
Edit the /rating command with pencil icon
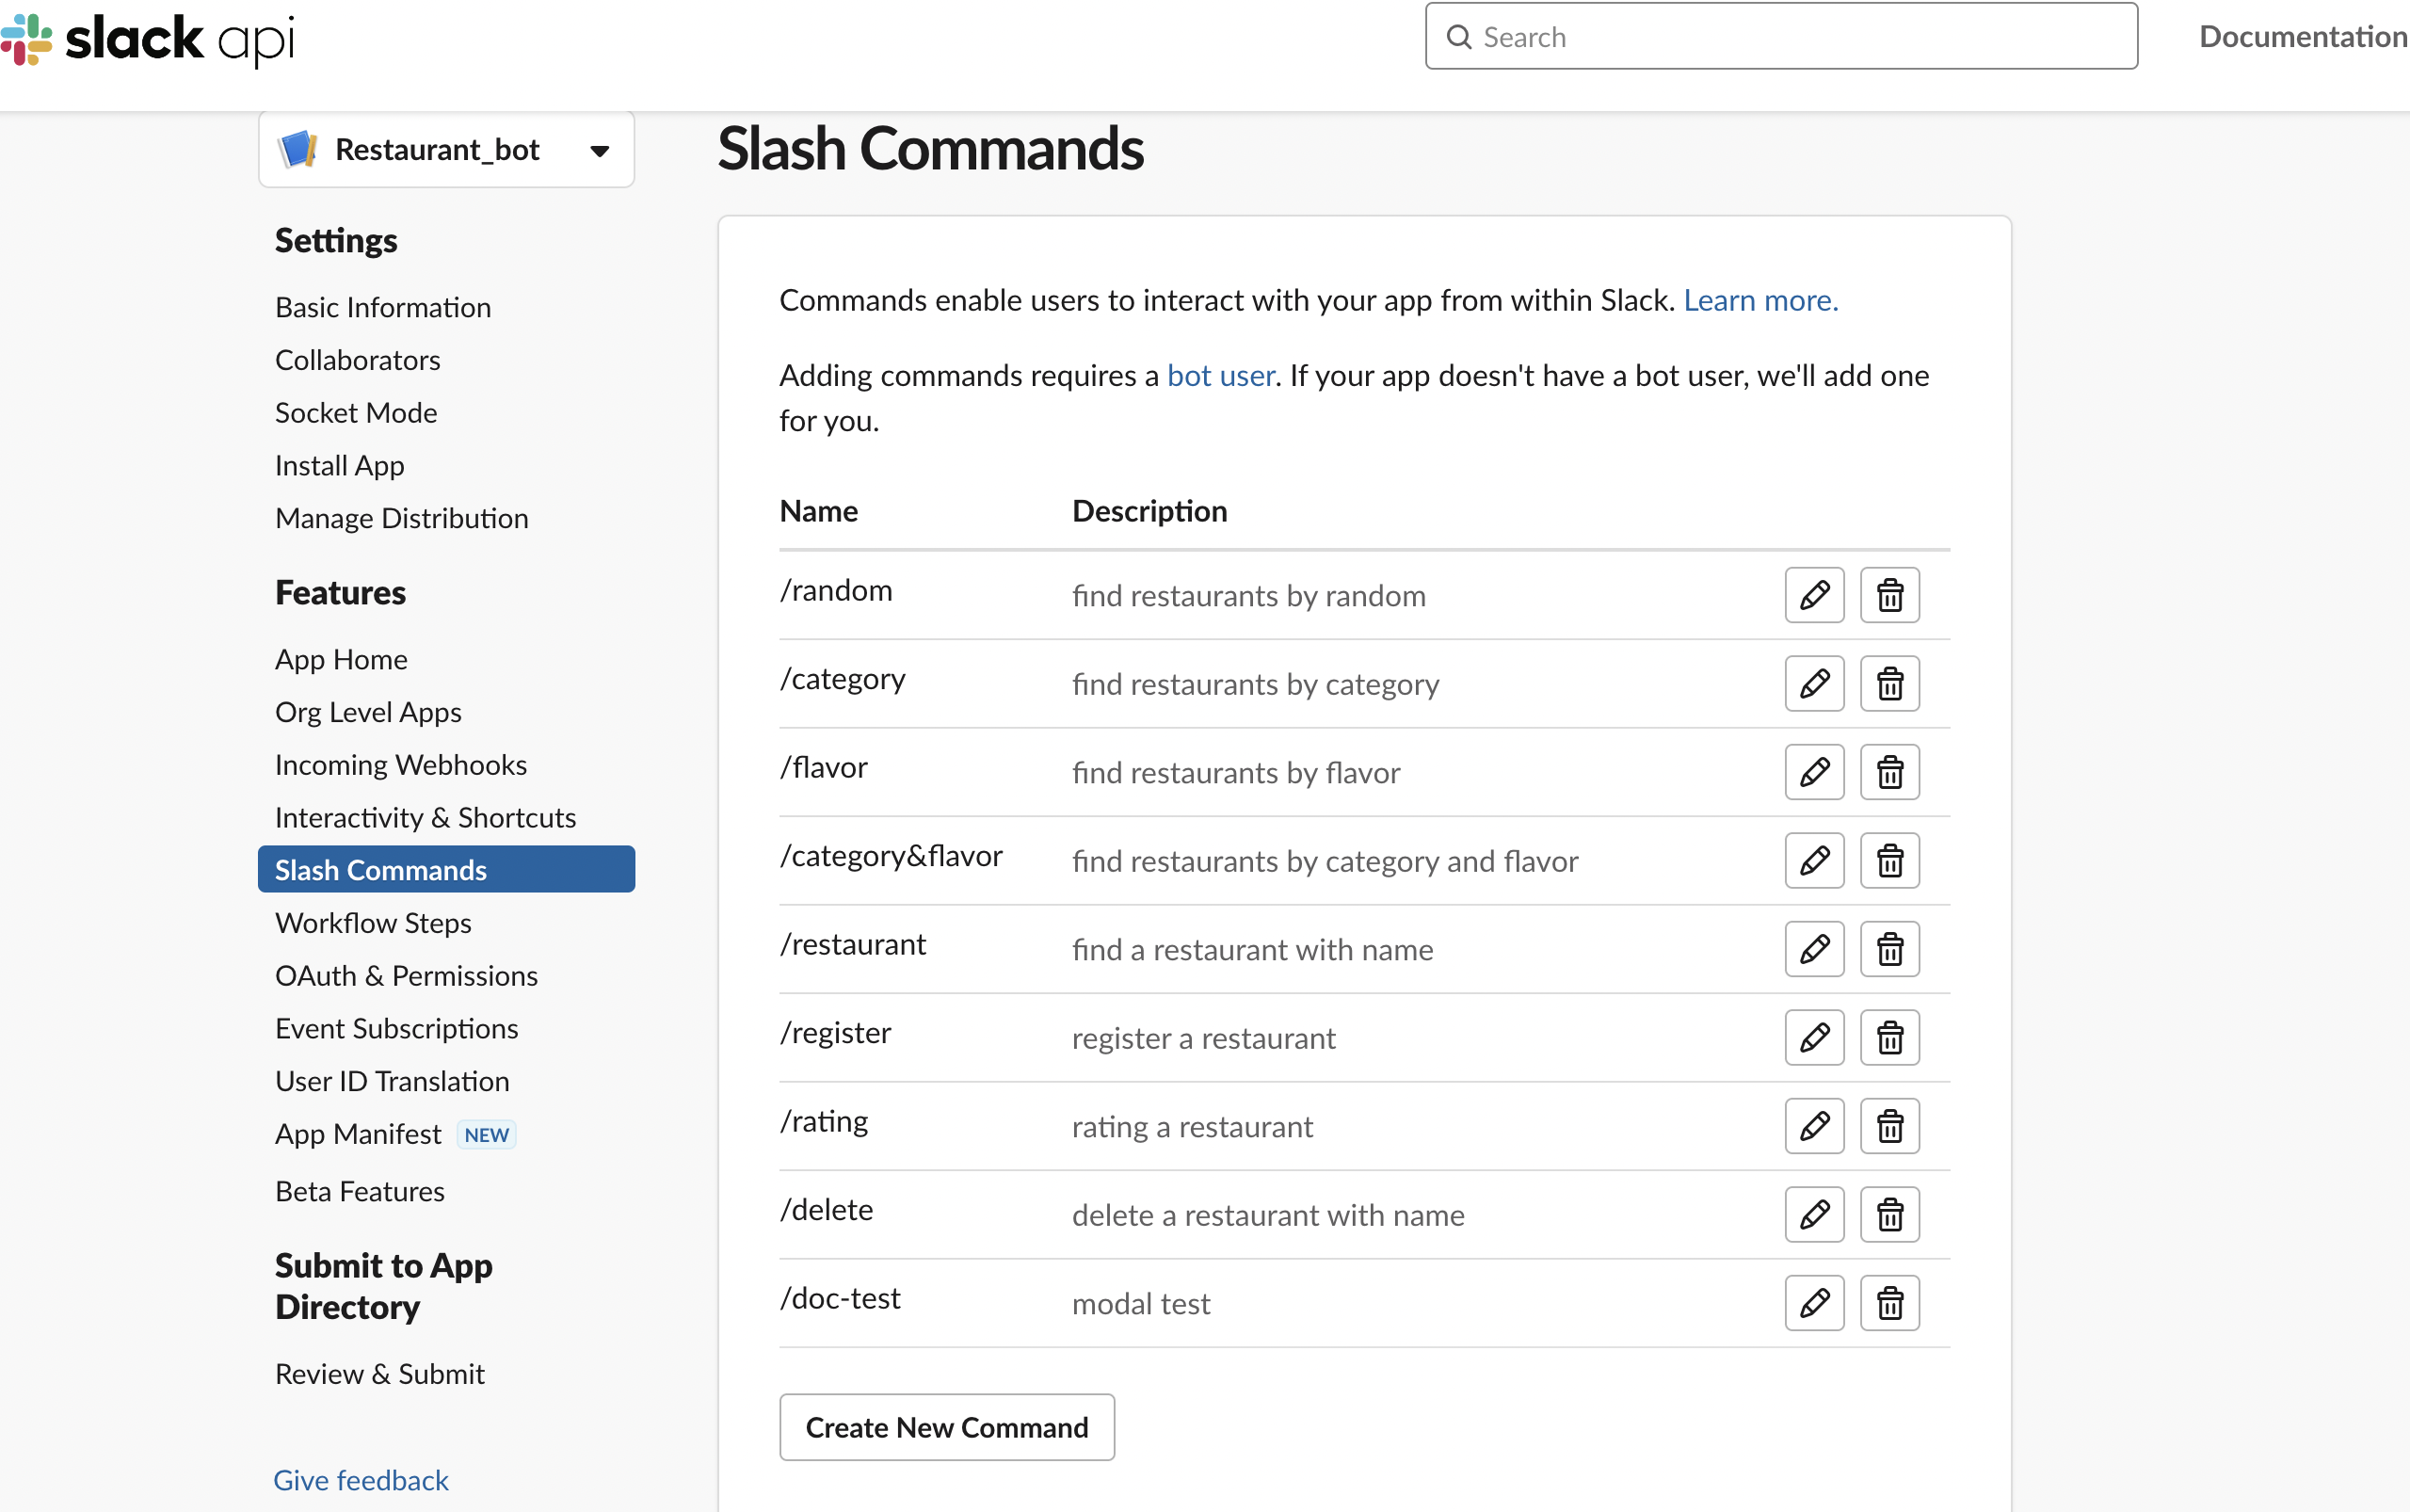[1814, 1126]
